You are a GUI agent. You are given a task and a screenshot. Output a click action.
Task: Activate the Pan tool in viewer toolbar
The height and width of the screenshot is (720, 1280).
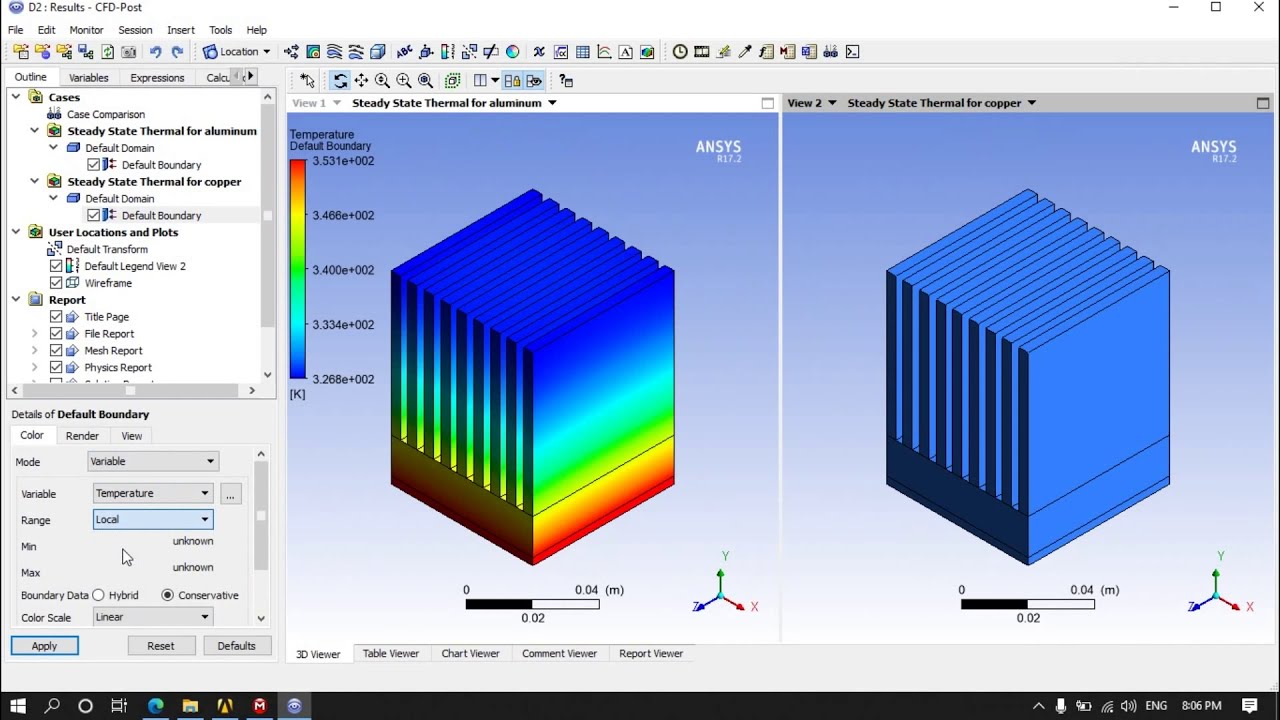point(361,81)
